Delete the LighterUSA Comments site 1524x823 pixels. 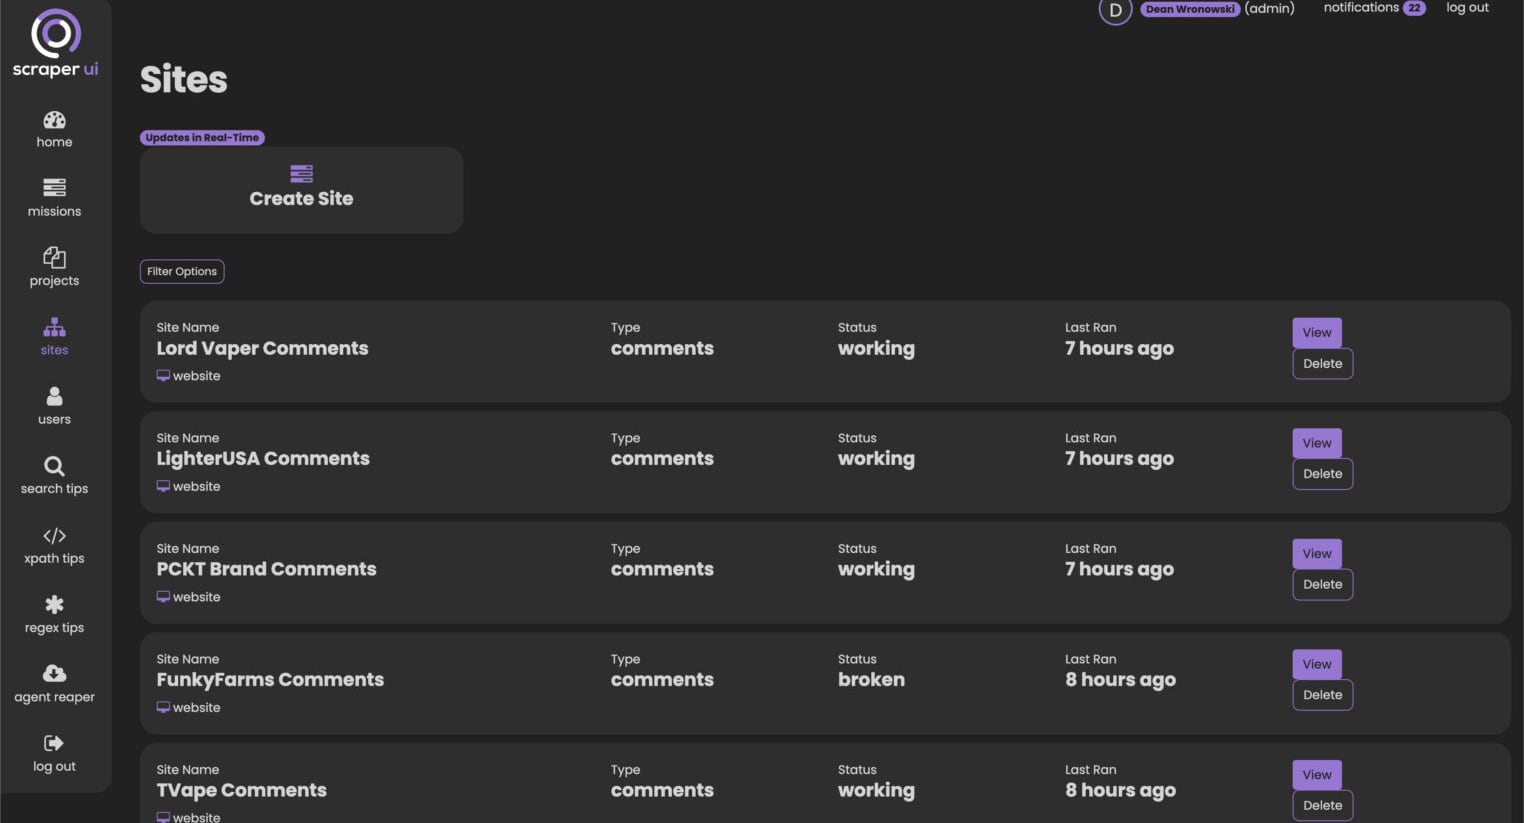(x=1323, y=474)
